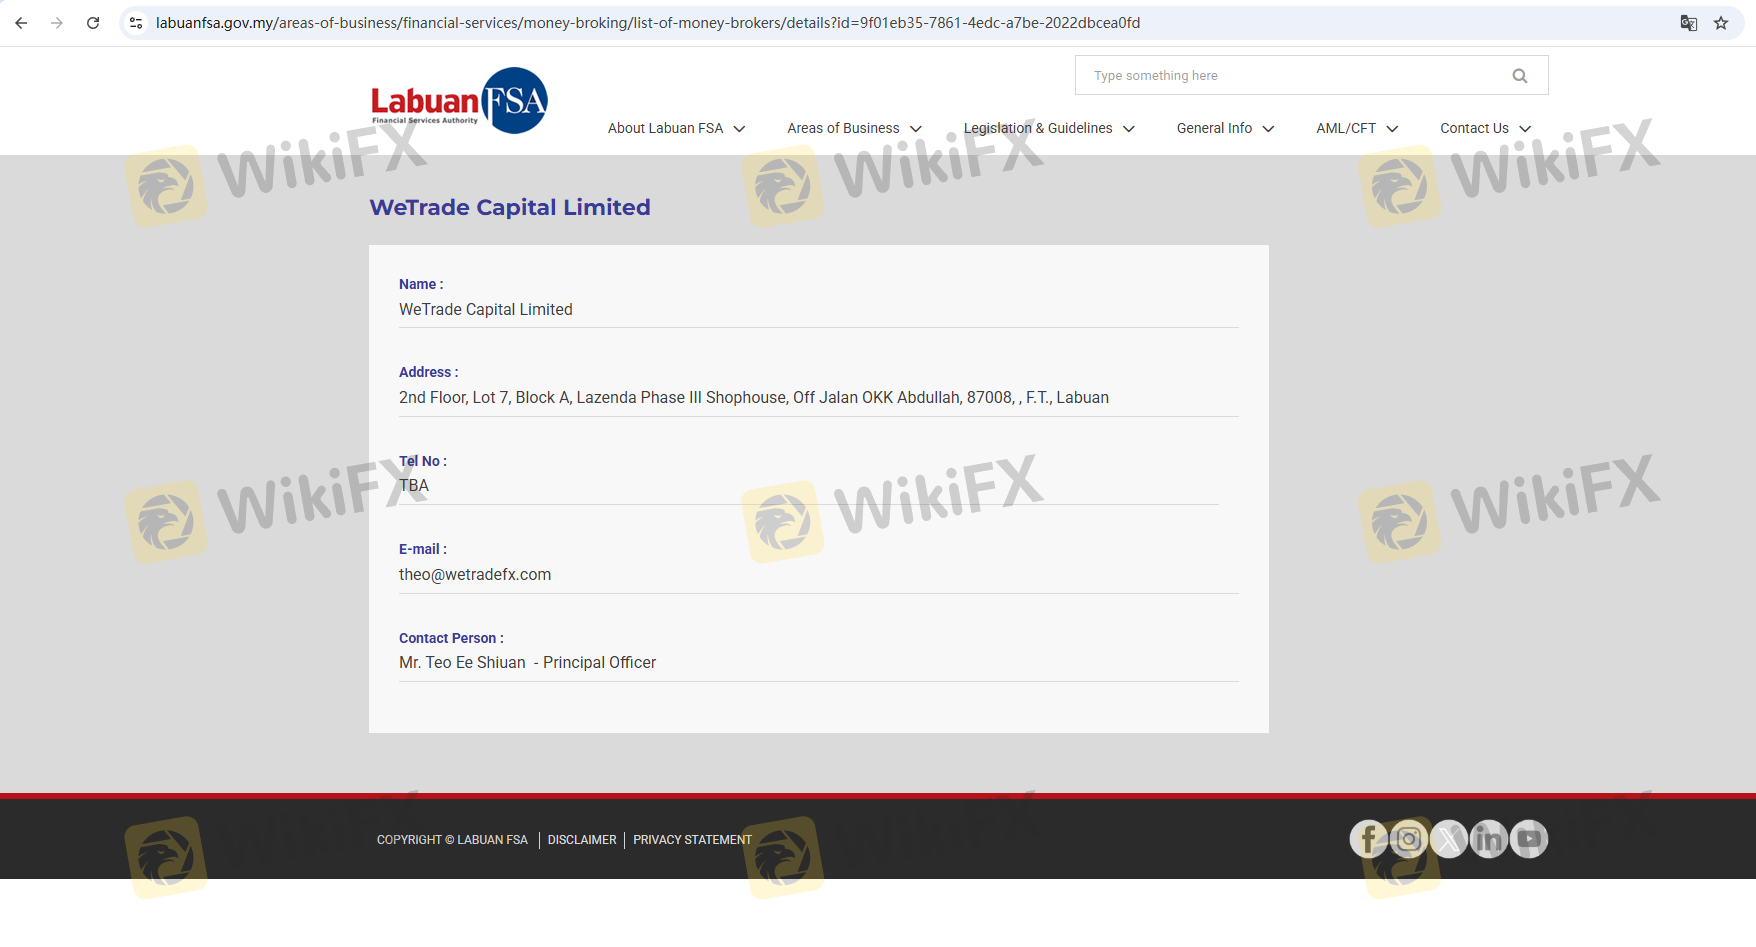The width and height of the screenshot is (1756, 947).
Task: Open the Instagram social icon
Action: tap(1408, 839)
